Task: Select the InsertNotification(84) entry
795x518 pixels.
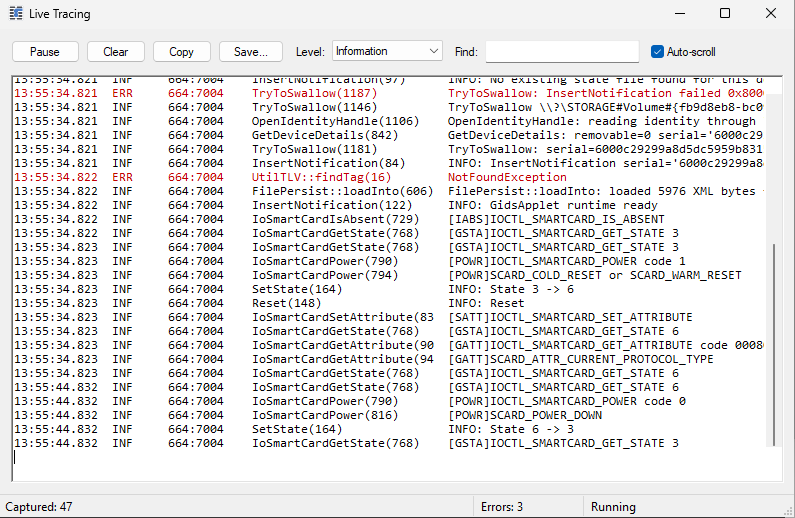Action: tap(388, 163)
